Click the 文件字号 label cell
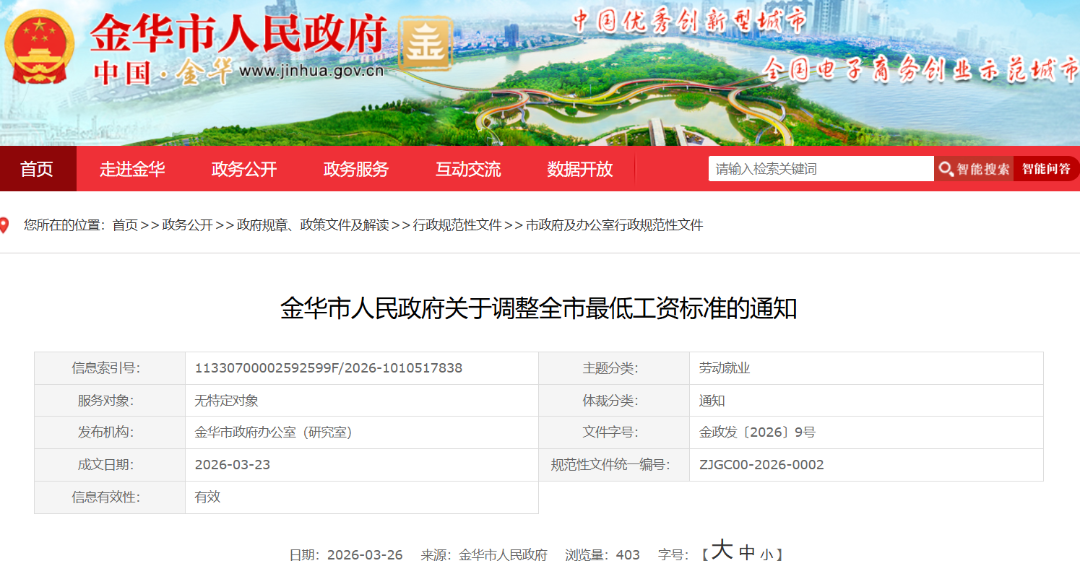This screenshot has height=566, width=1080. 614,432
